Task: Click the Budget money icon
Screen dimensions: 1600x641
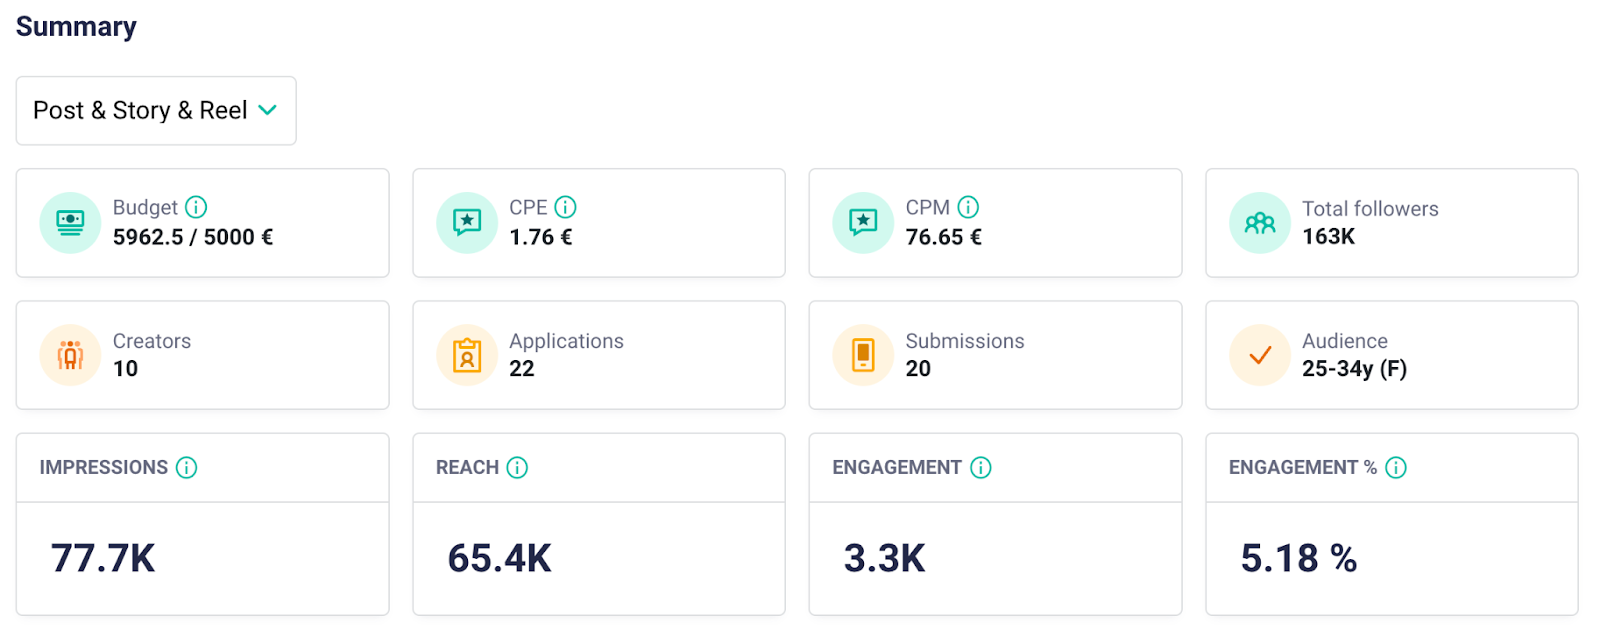Action: (70, 222)
